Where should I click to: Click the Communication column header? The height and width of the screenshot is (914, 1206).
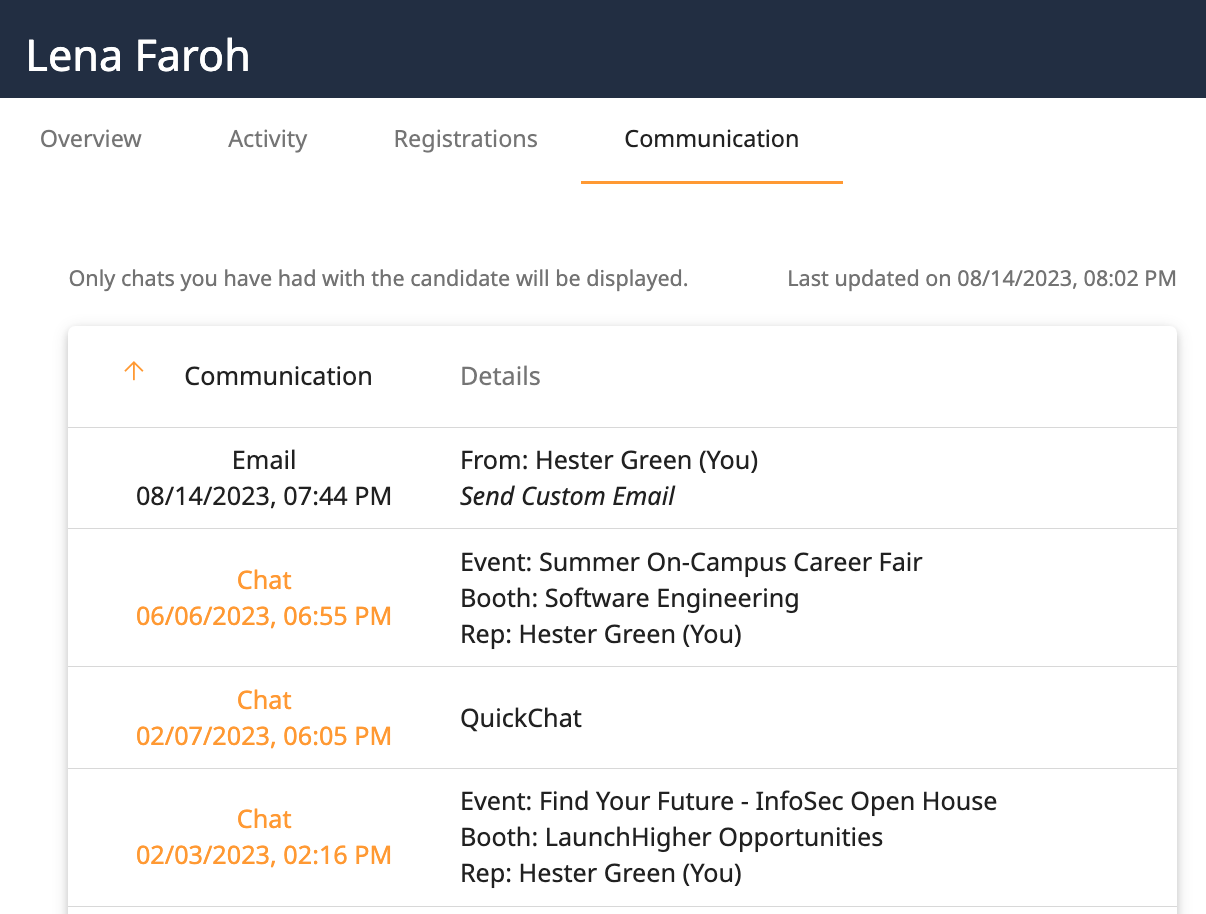278,376
